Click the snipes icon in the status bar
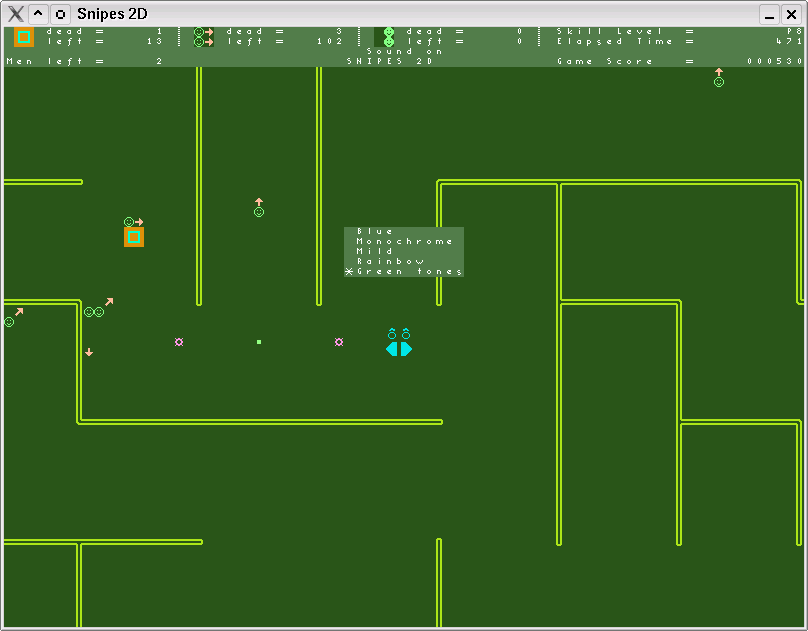Image resolution: width=808 pixels, height=631 pixels. (204, 37)
